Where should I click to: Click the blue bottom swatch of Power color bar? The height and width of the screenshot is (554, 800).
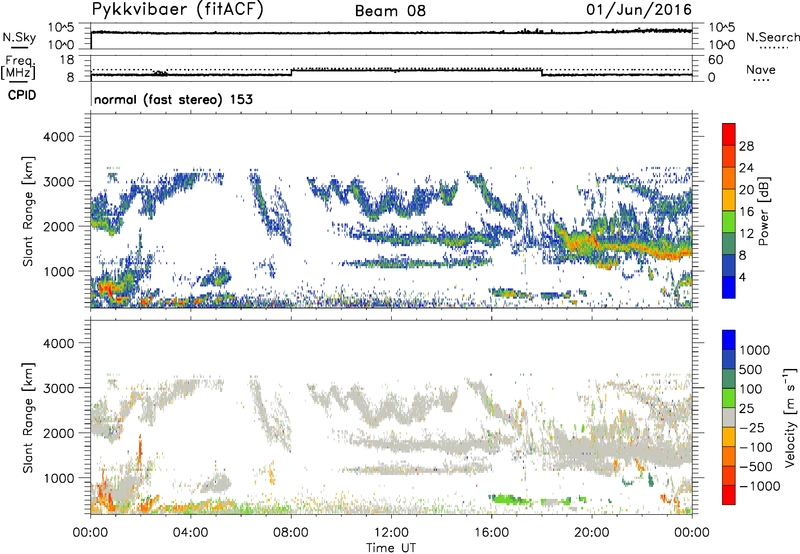[x=729, y=289]
